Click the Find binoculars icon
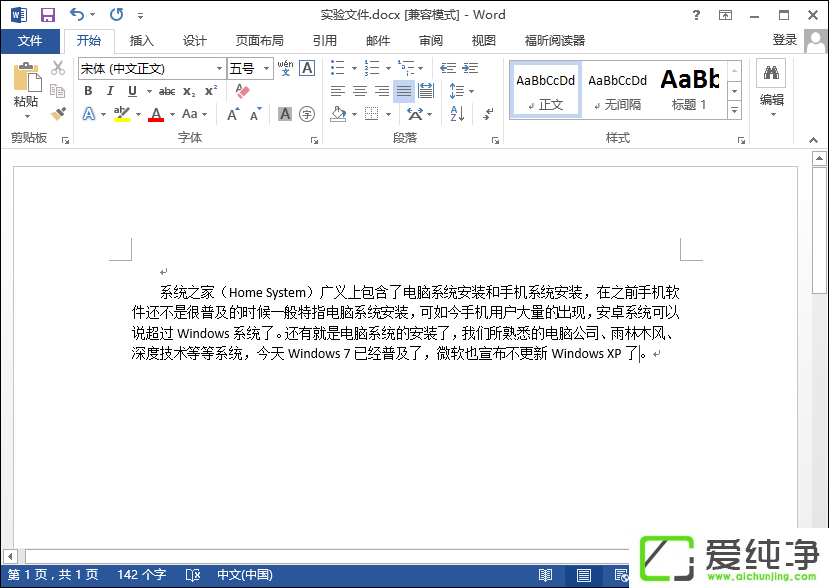Screen dimensions: 829x588 tap(771, 73)
